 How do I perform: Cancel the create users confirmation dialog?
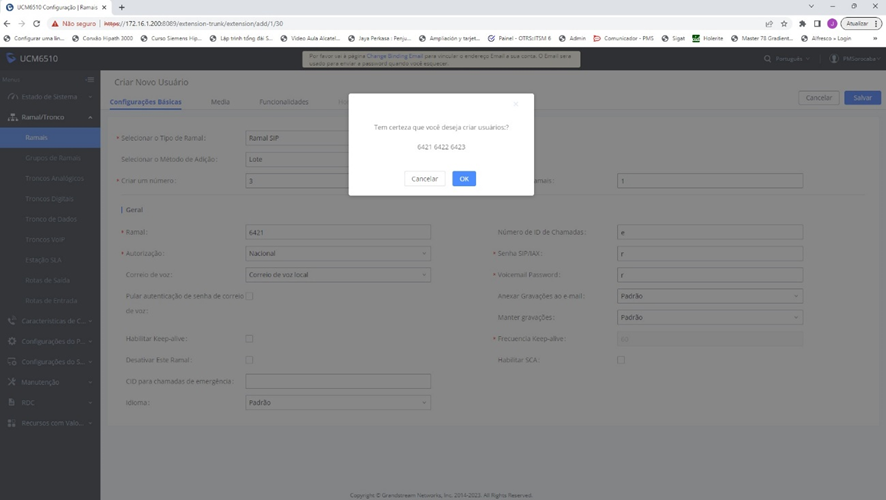point(425,179)
